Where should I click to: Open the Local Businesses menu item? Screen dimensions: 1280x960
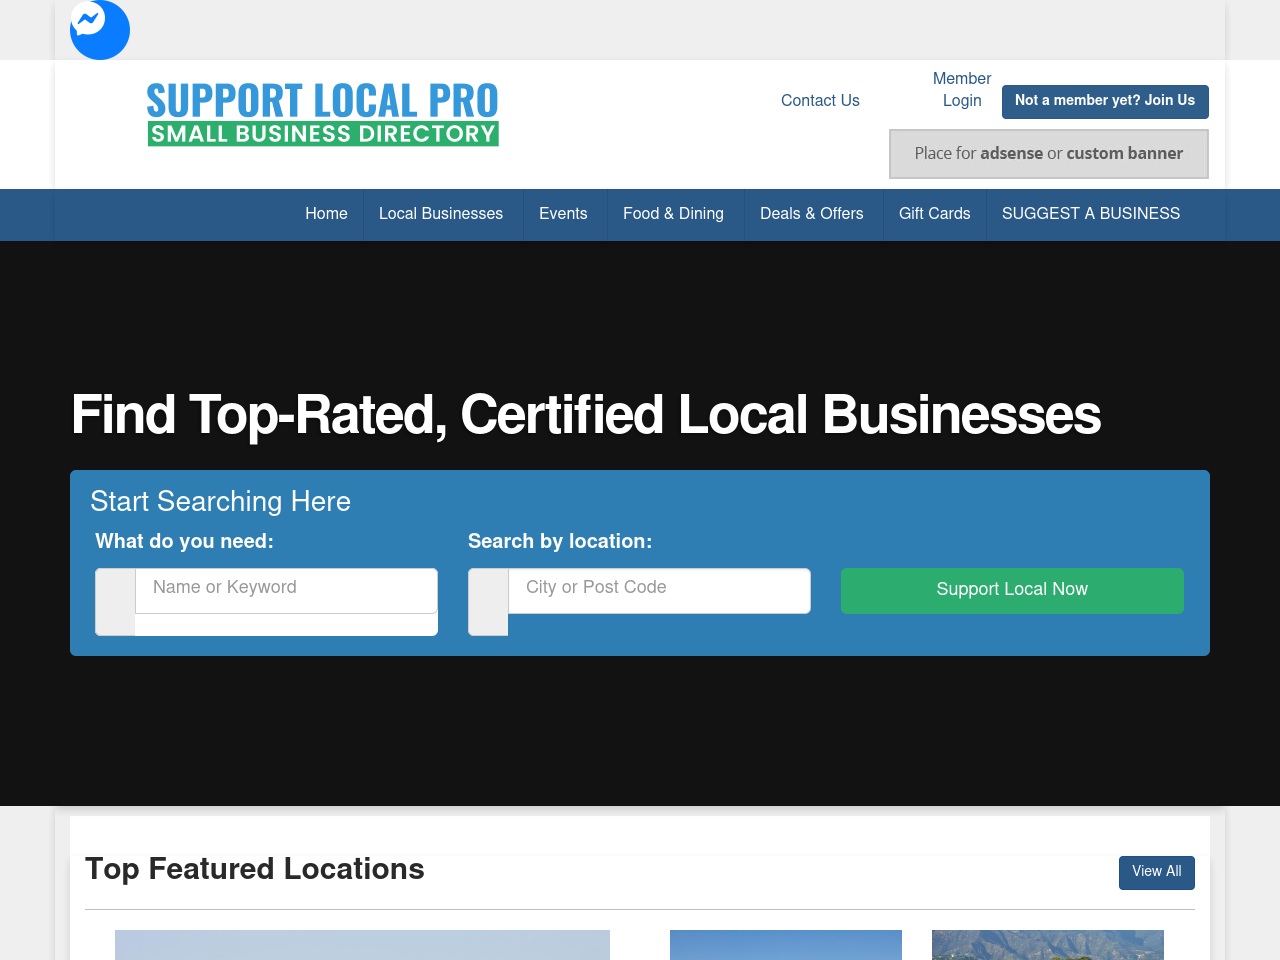(x=441, y=214)
